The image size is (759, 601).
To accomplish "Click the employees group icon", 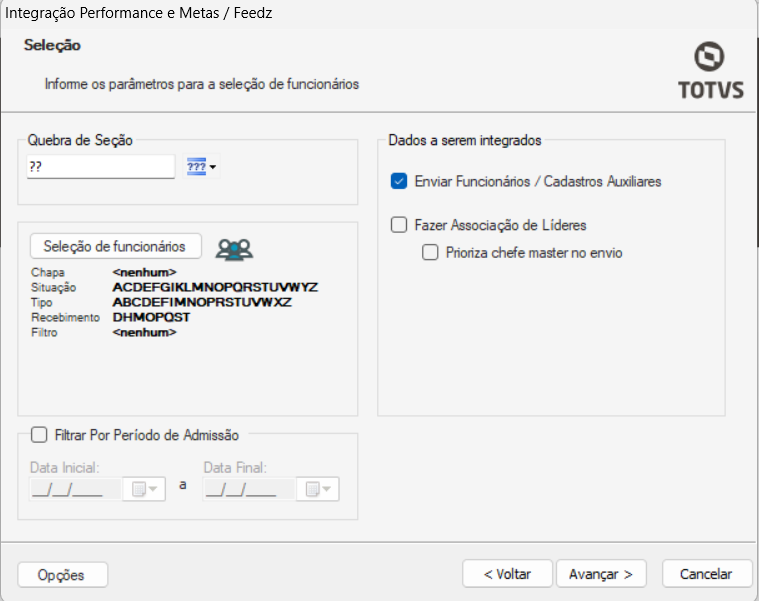I will (x=234, y=250).
